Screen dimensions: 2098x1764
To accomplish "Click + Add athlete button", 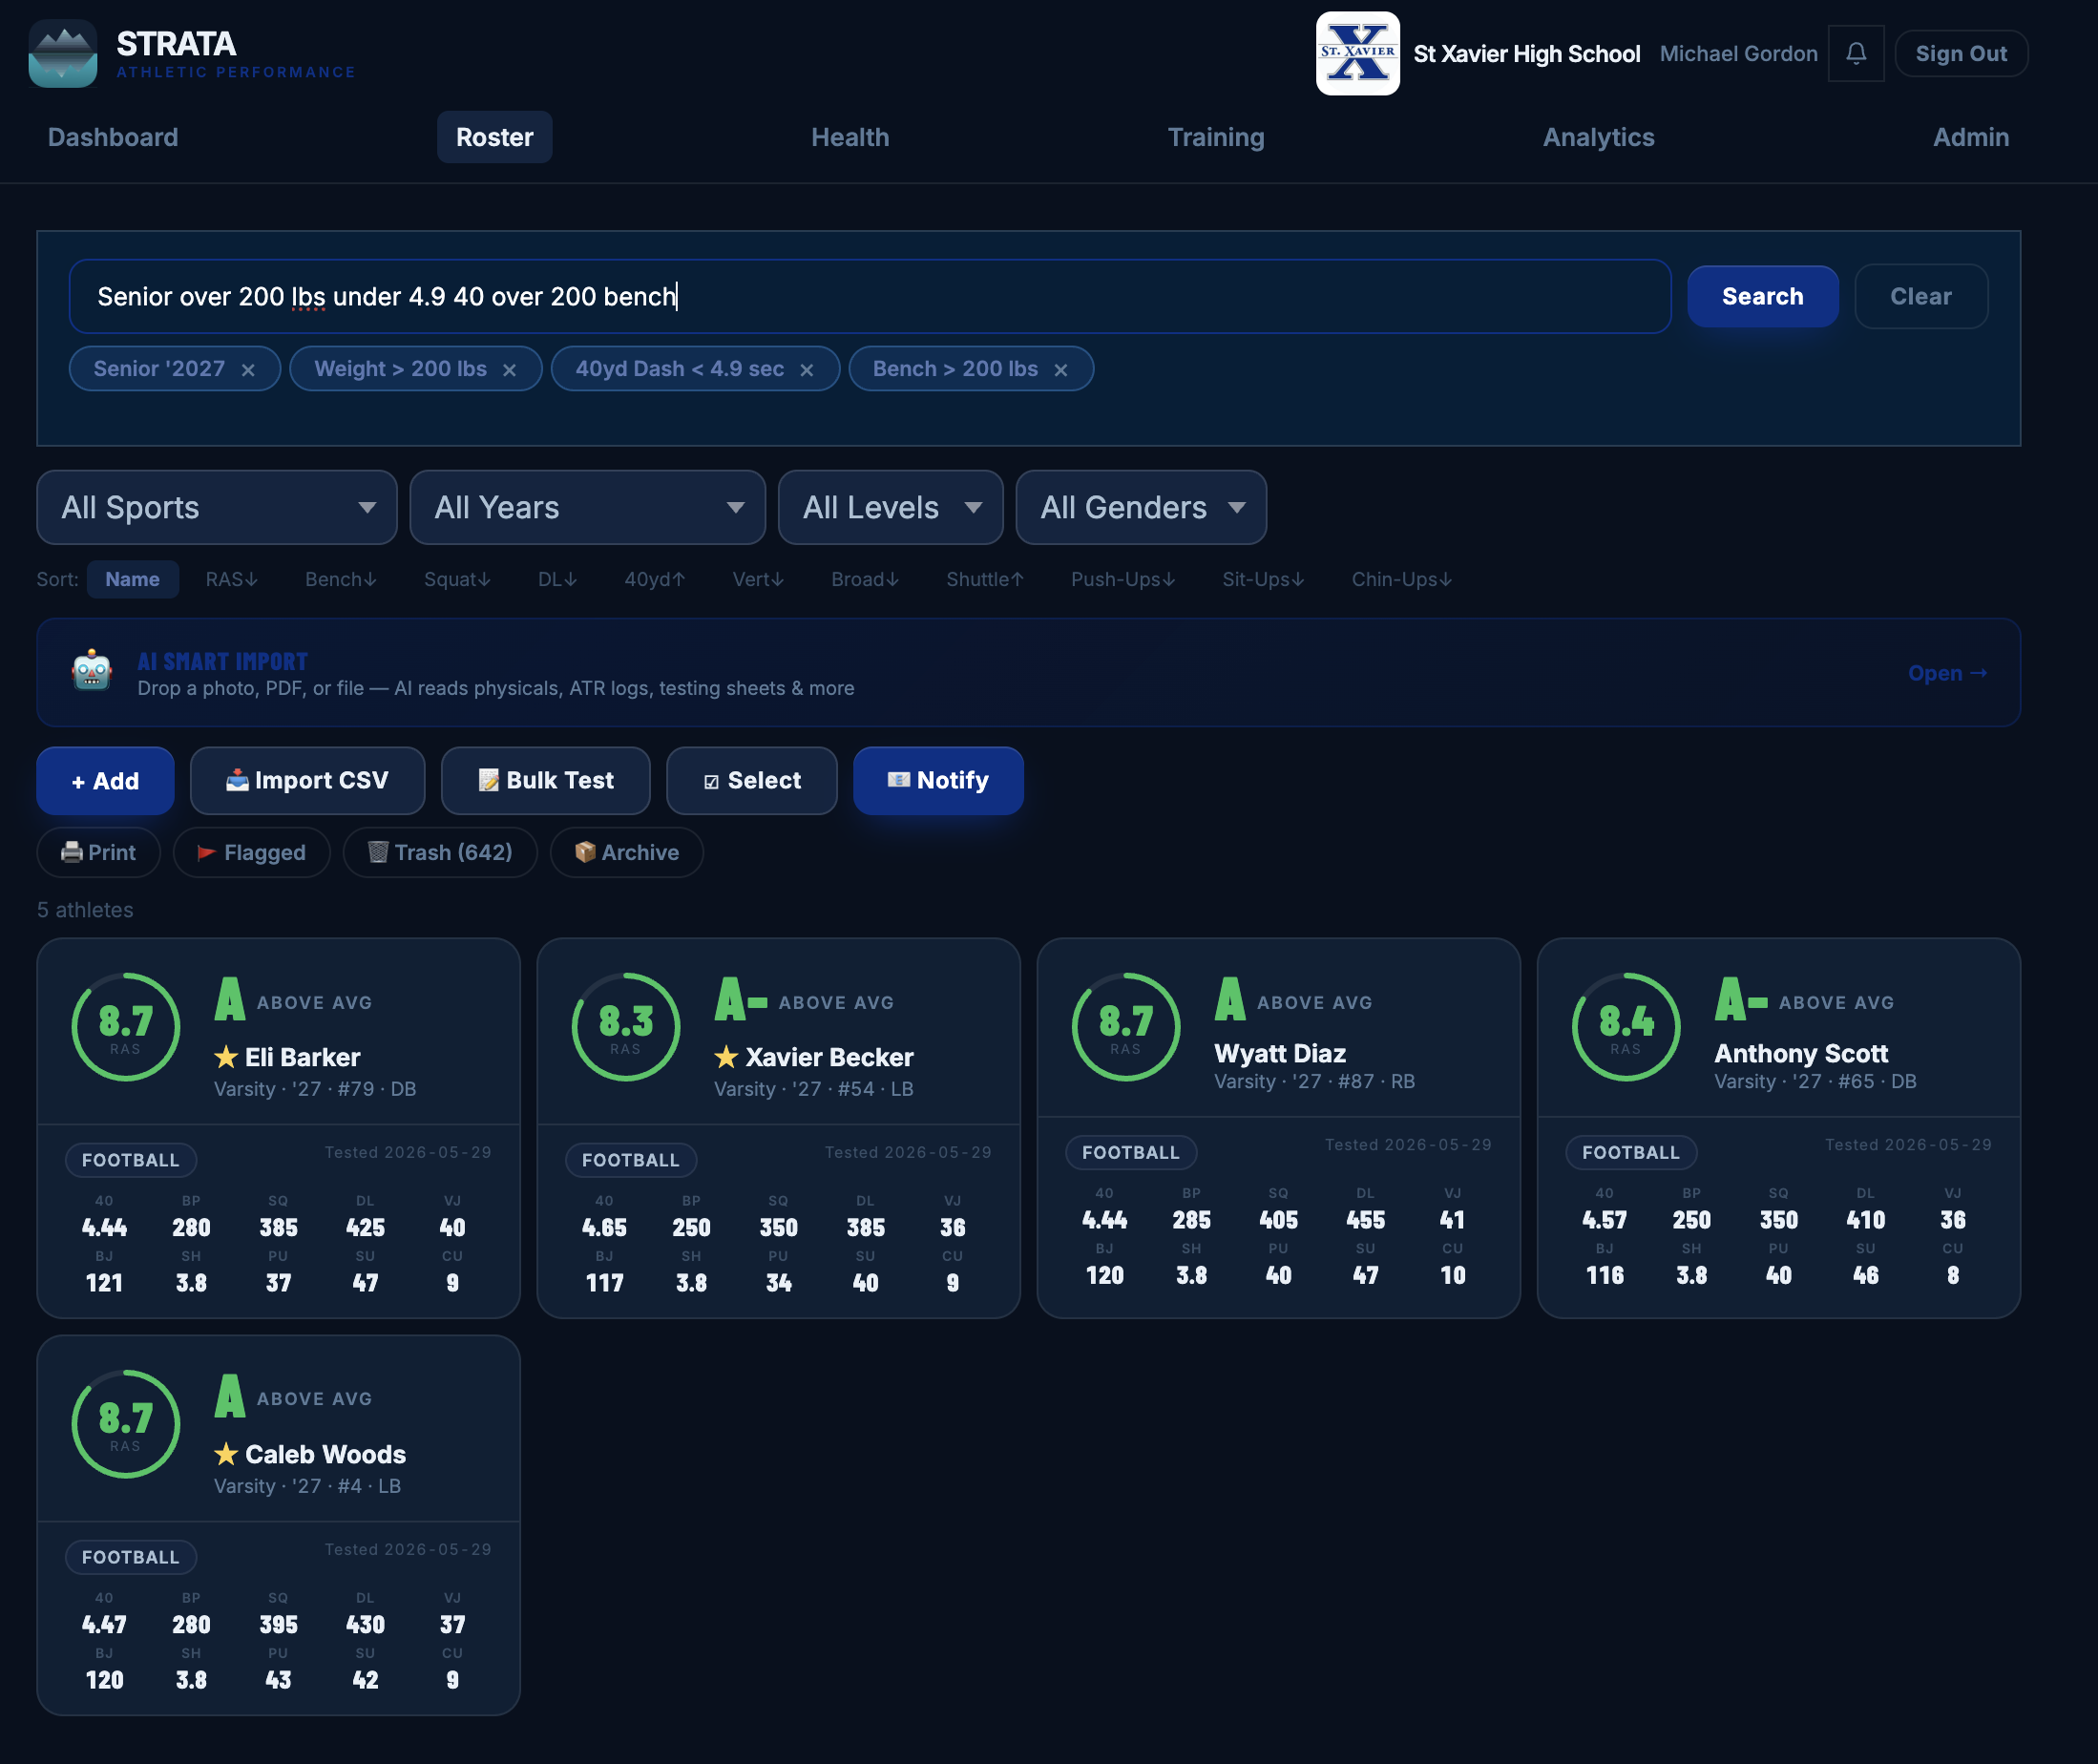I will click(105, 781).
